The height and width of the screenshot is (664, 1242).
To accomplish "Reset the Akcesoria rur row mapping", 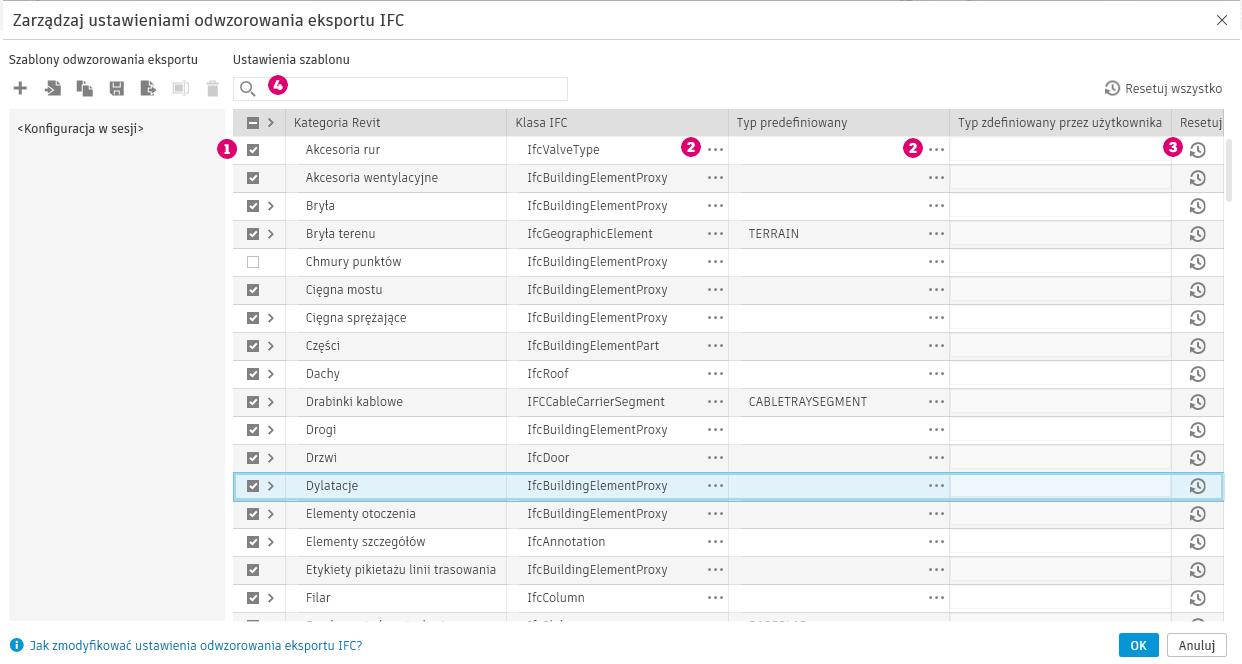I will tap(1197, 150).
